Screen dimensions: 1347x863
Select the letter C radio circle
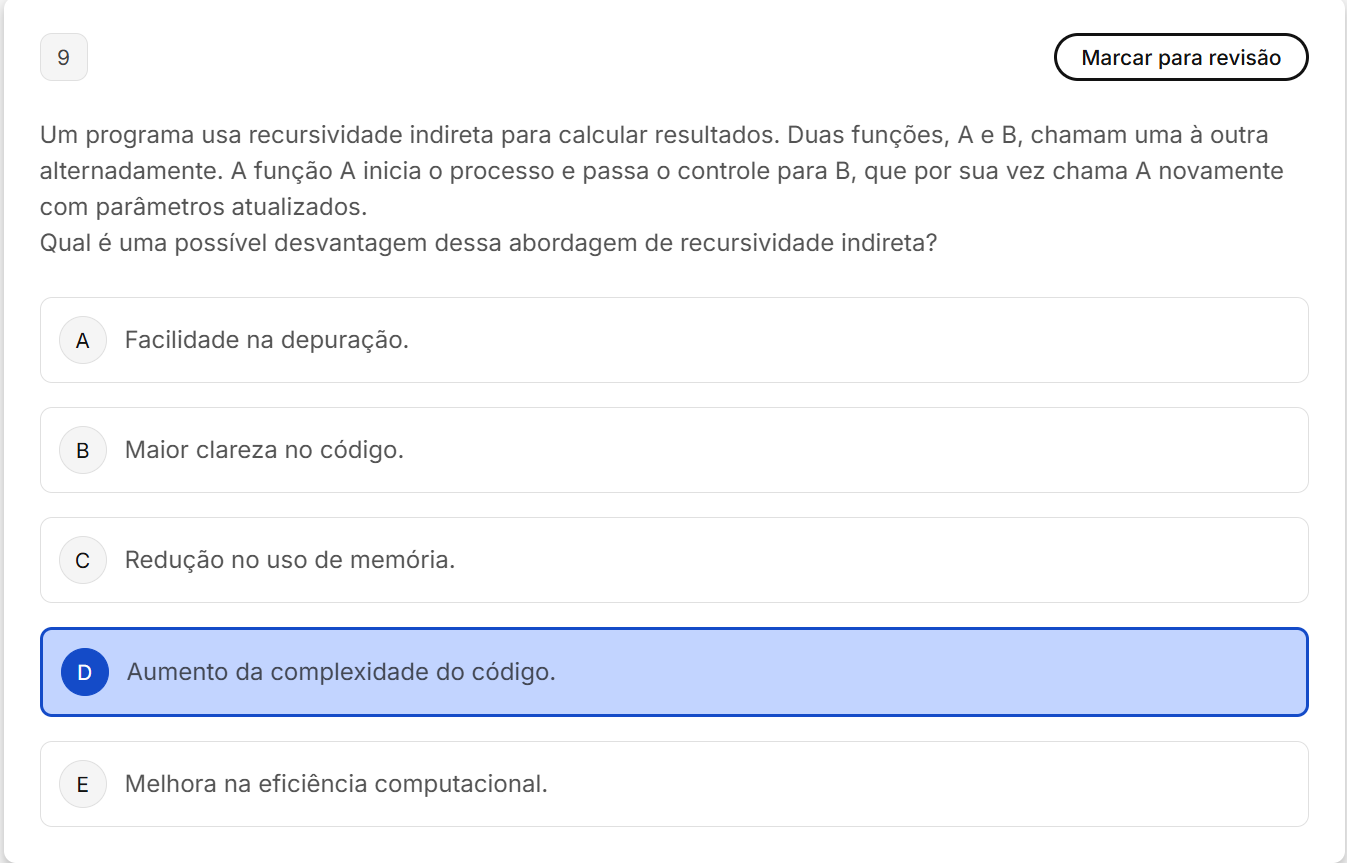click(x=83, y=560)
